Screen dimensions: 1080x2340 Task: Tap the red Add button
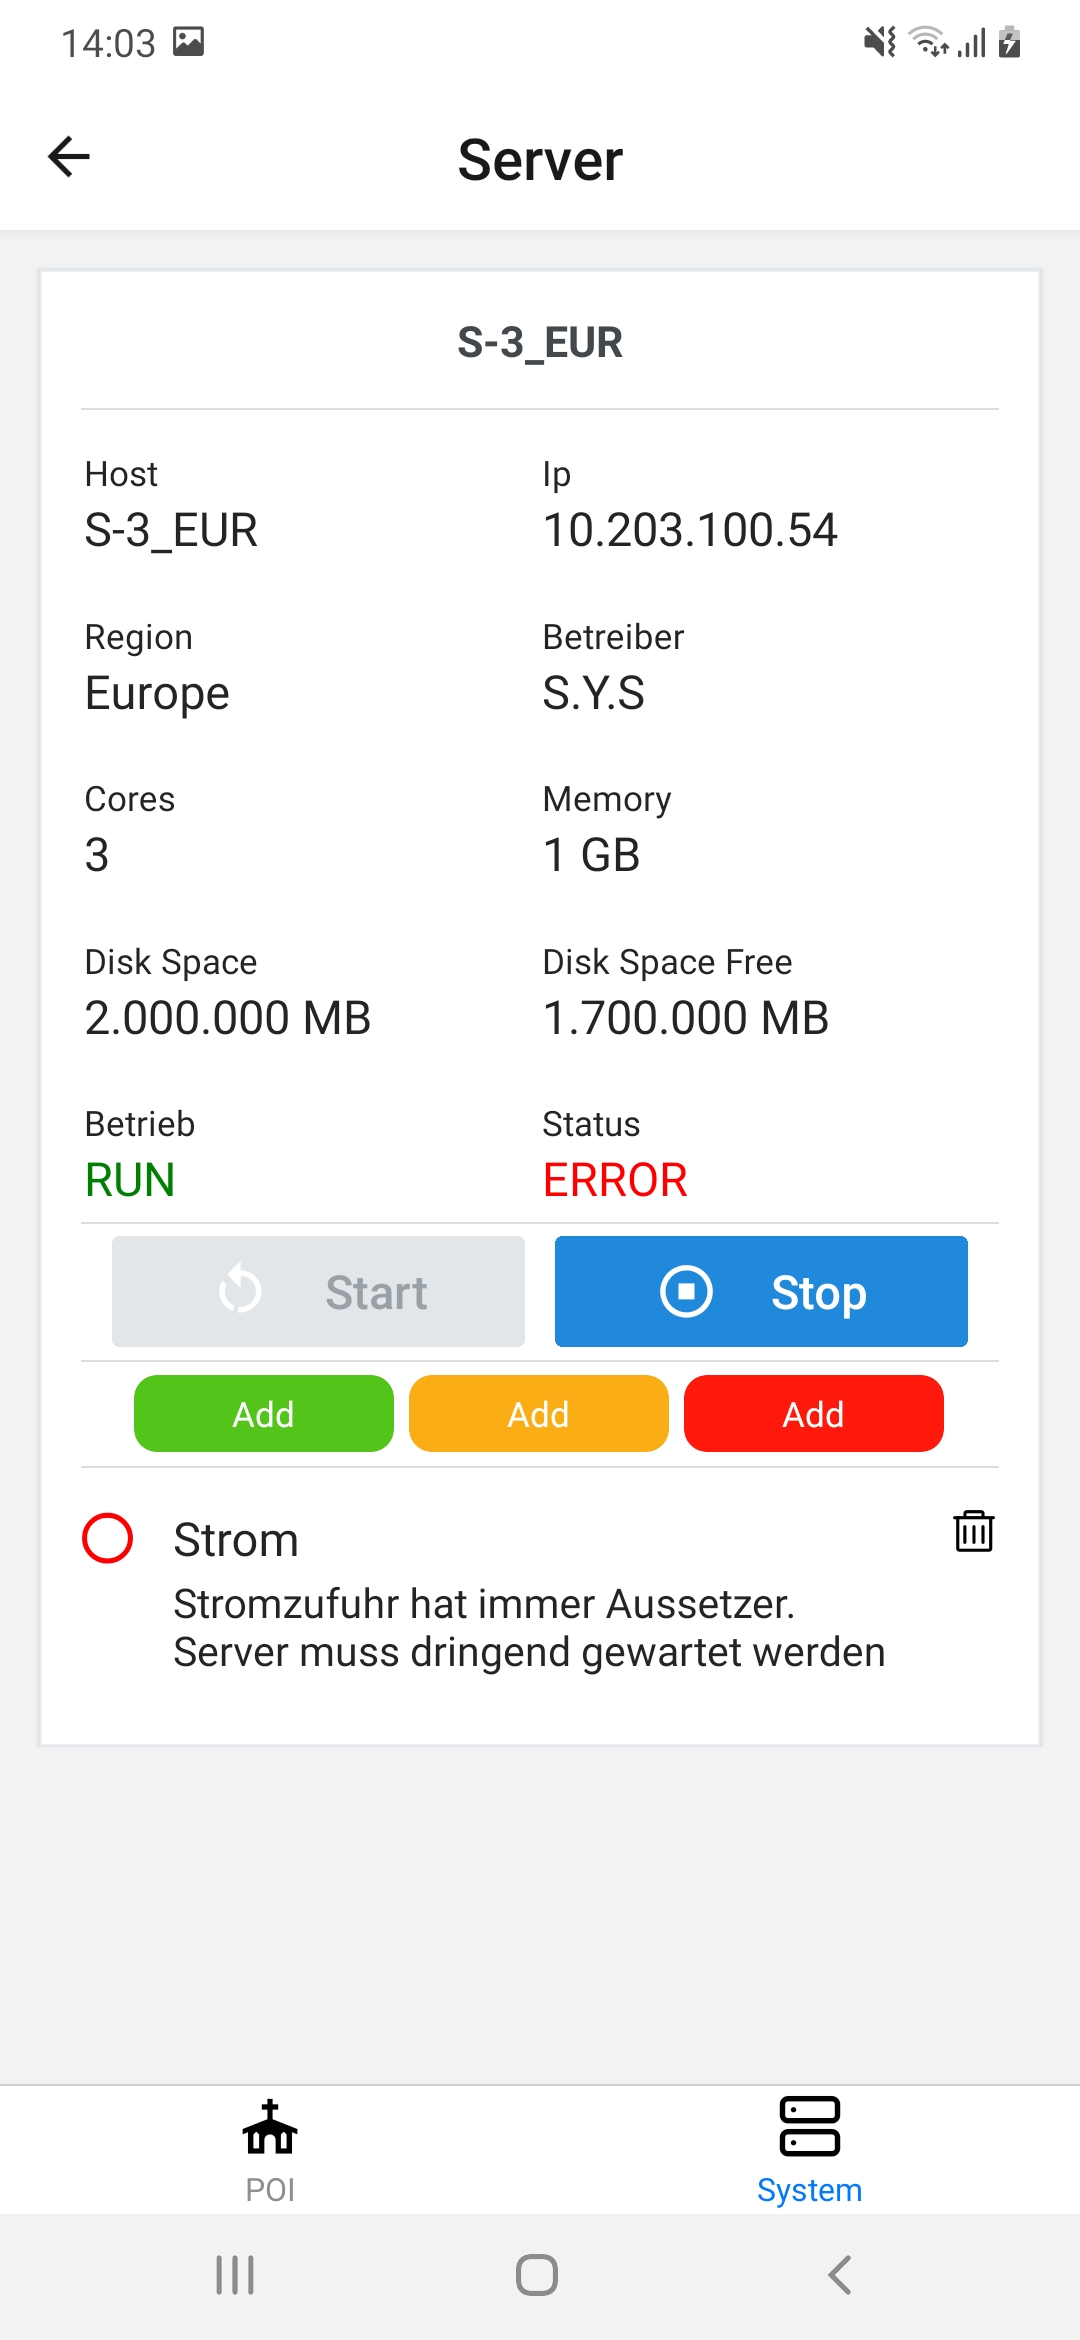pos(814,1414)
